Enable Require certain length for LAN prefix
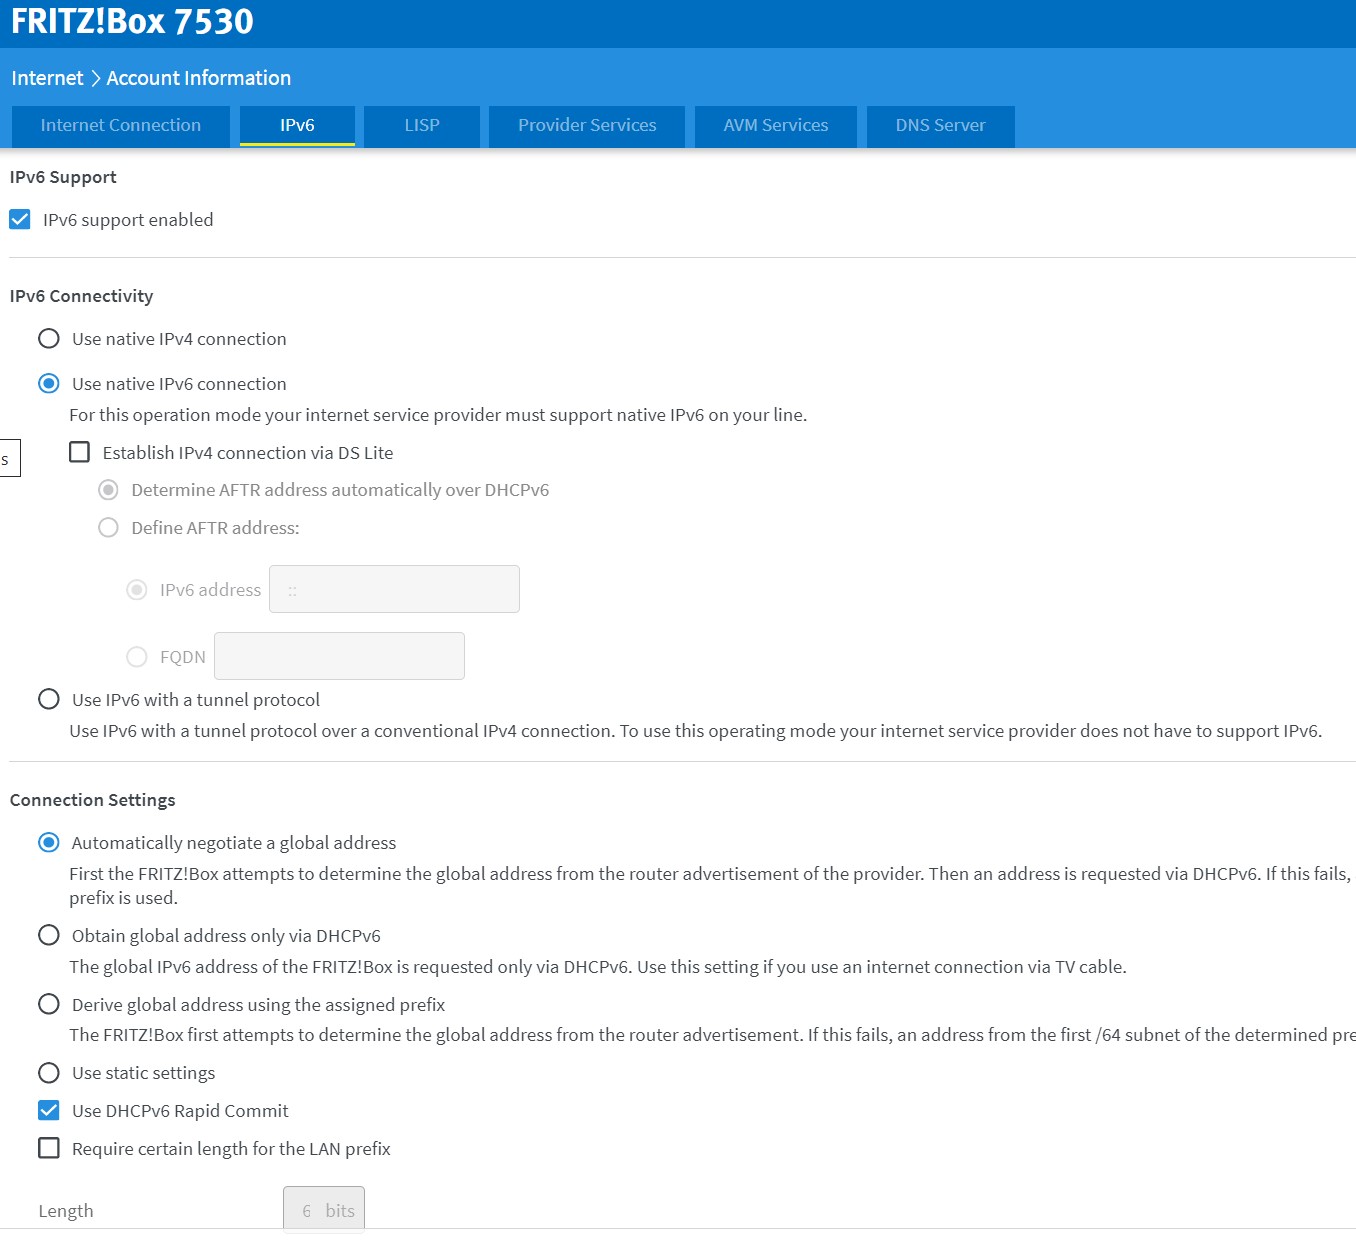This screenshot has height=1252, width=1356. point(49,1148)
